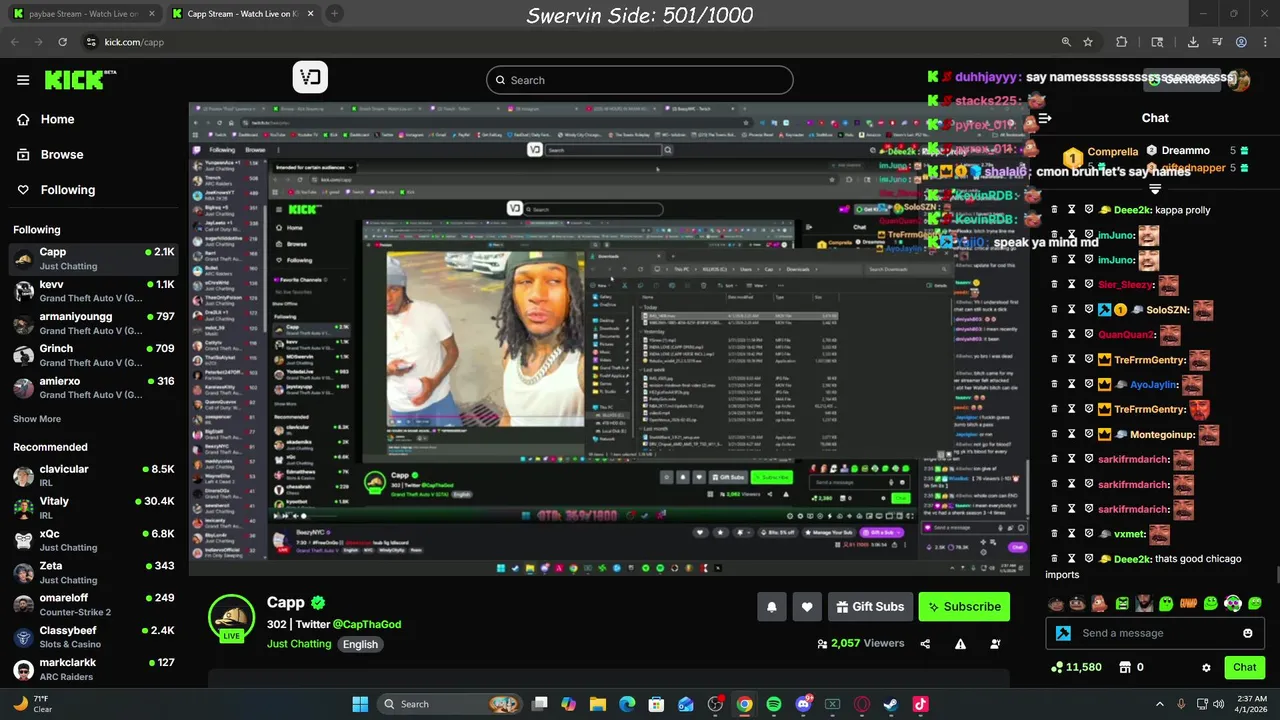This screenshot has height=720, width=1280.
Task: Open Steam from the taskbar
Action: point(891,704)
